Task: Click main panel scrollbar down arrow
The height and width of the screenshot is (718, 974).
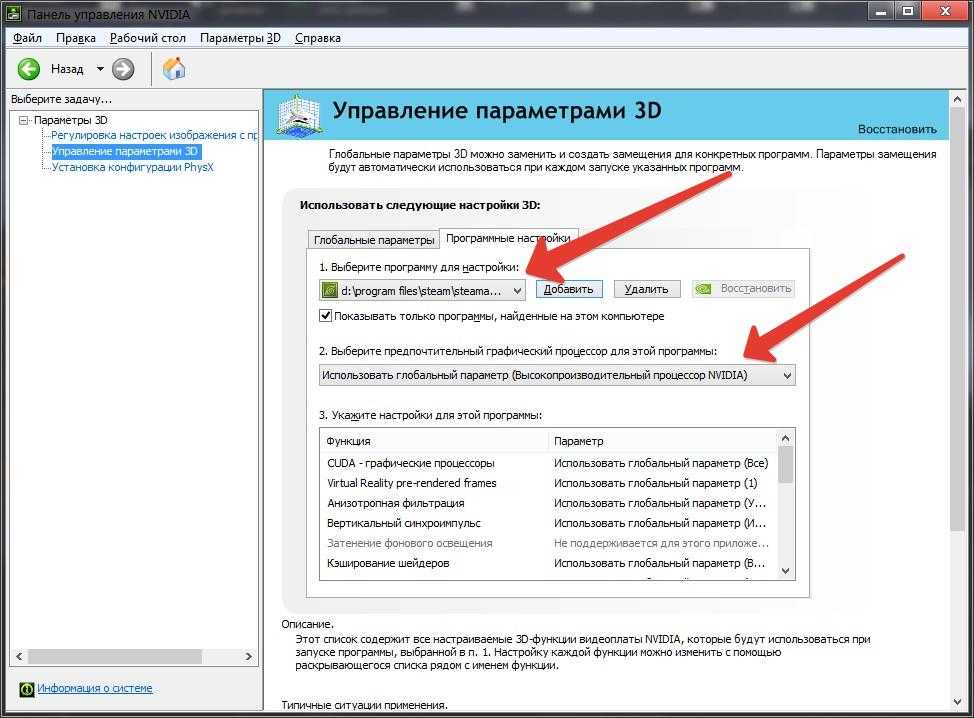Action: coord(957,702)
